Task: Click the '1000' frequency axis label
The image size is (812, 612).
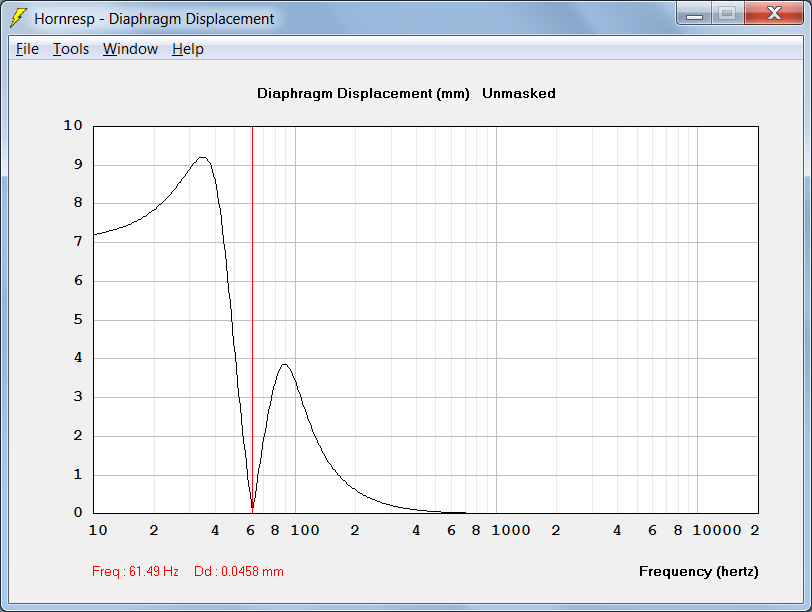Action: pos(511,530)
